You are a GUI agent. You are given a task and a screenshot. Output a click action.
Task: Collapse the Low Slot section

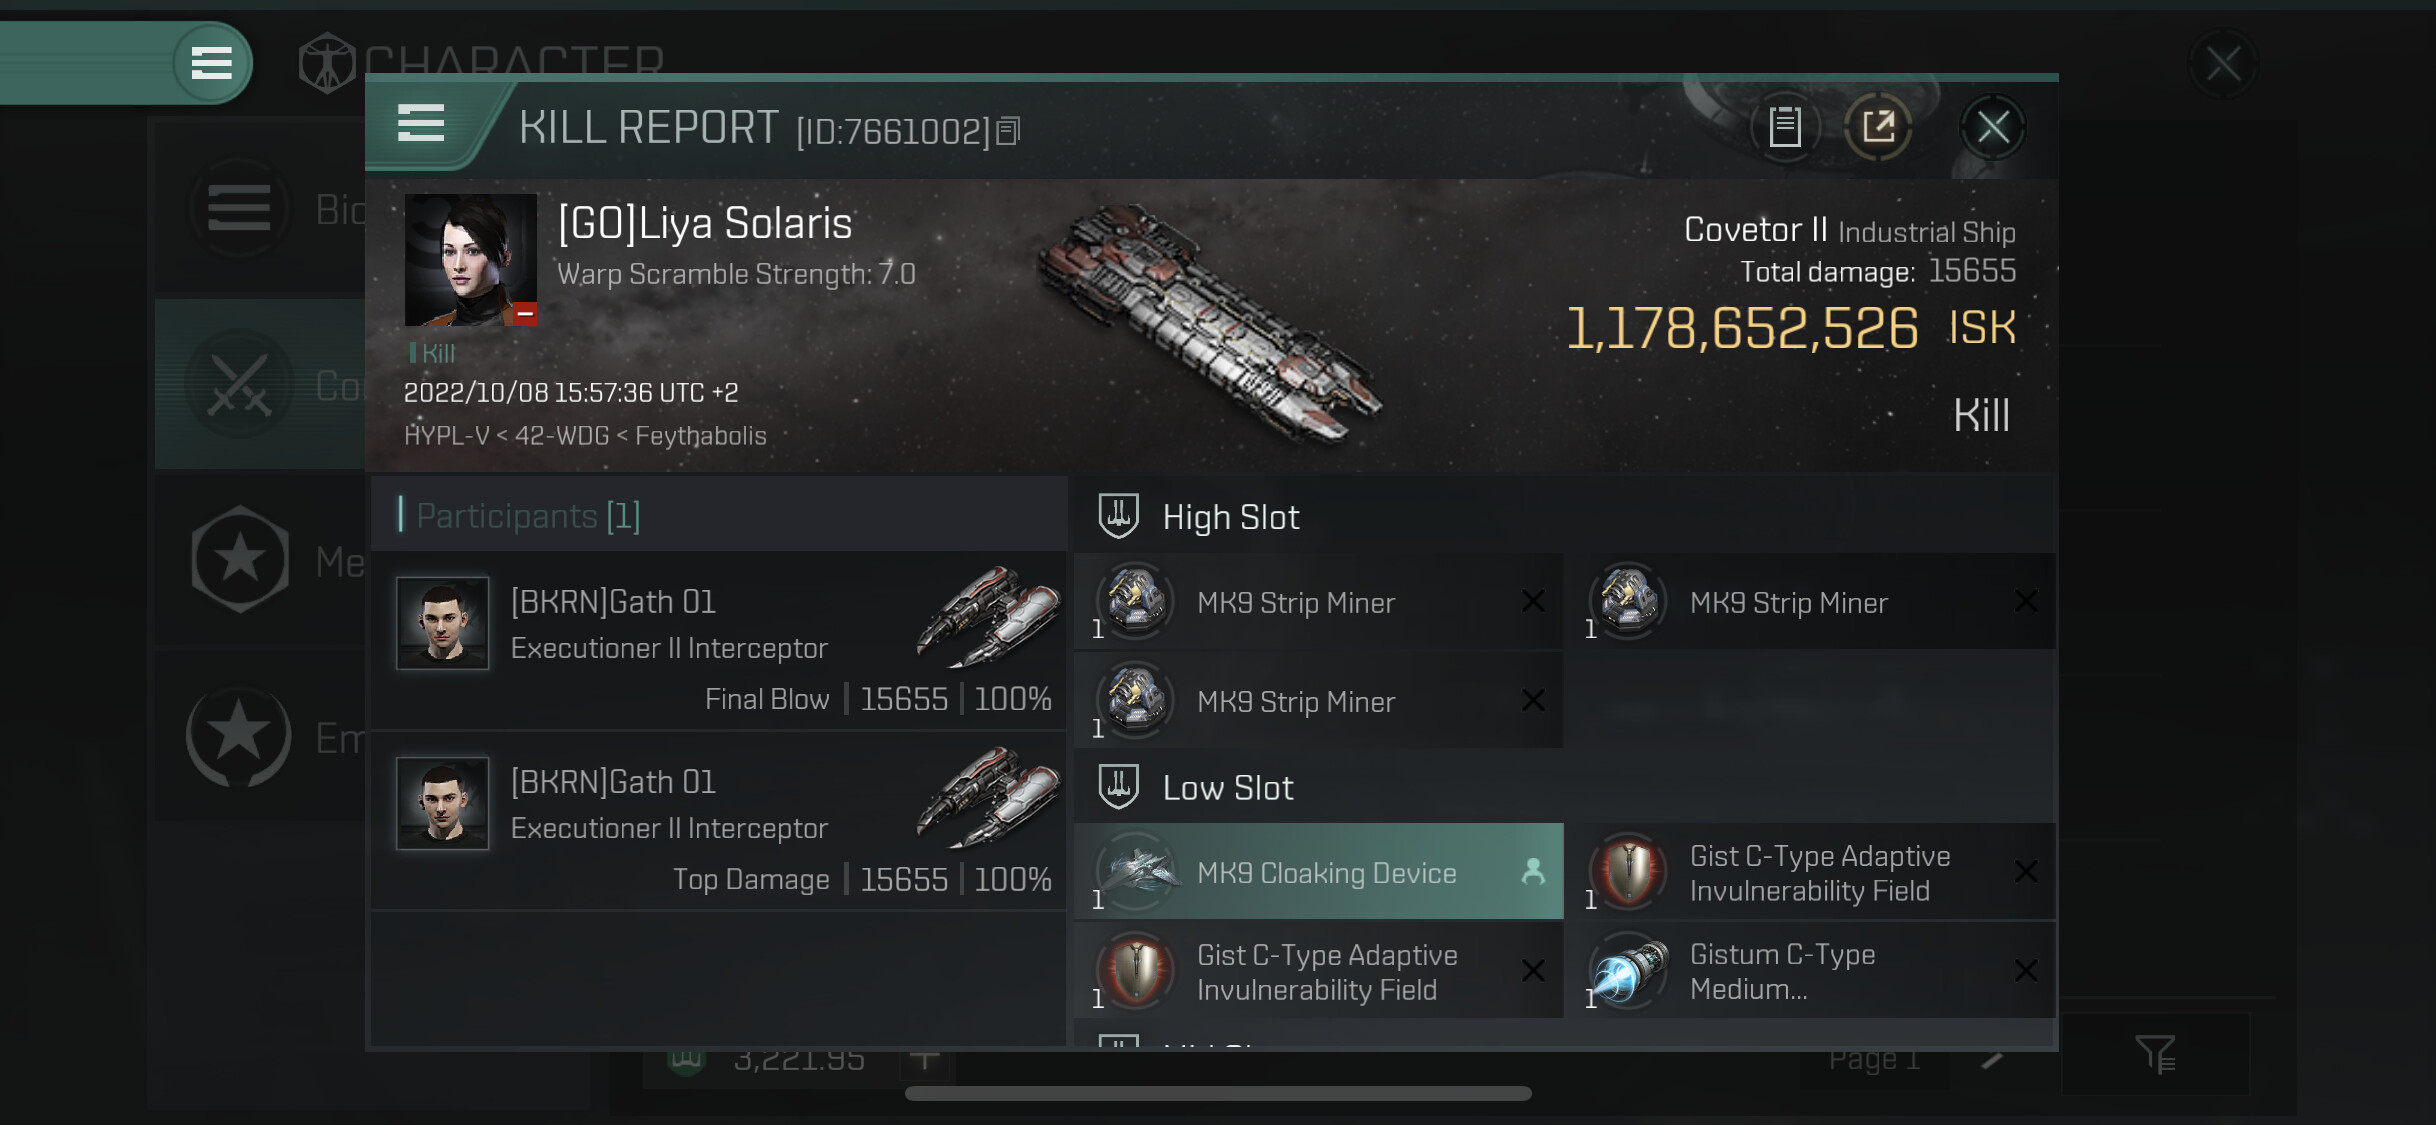pos(1118,787)
